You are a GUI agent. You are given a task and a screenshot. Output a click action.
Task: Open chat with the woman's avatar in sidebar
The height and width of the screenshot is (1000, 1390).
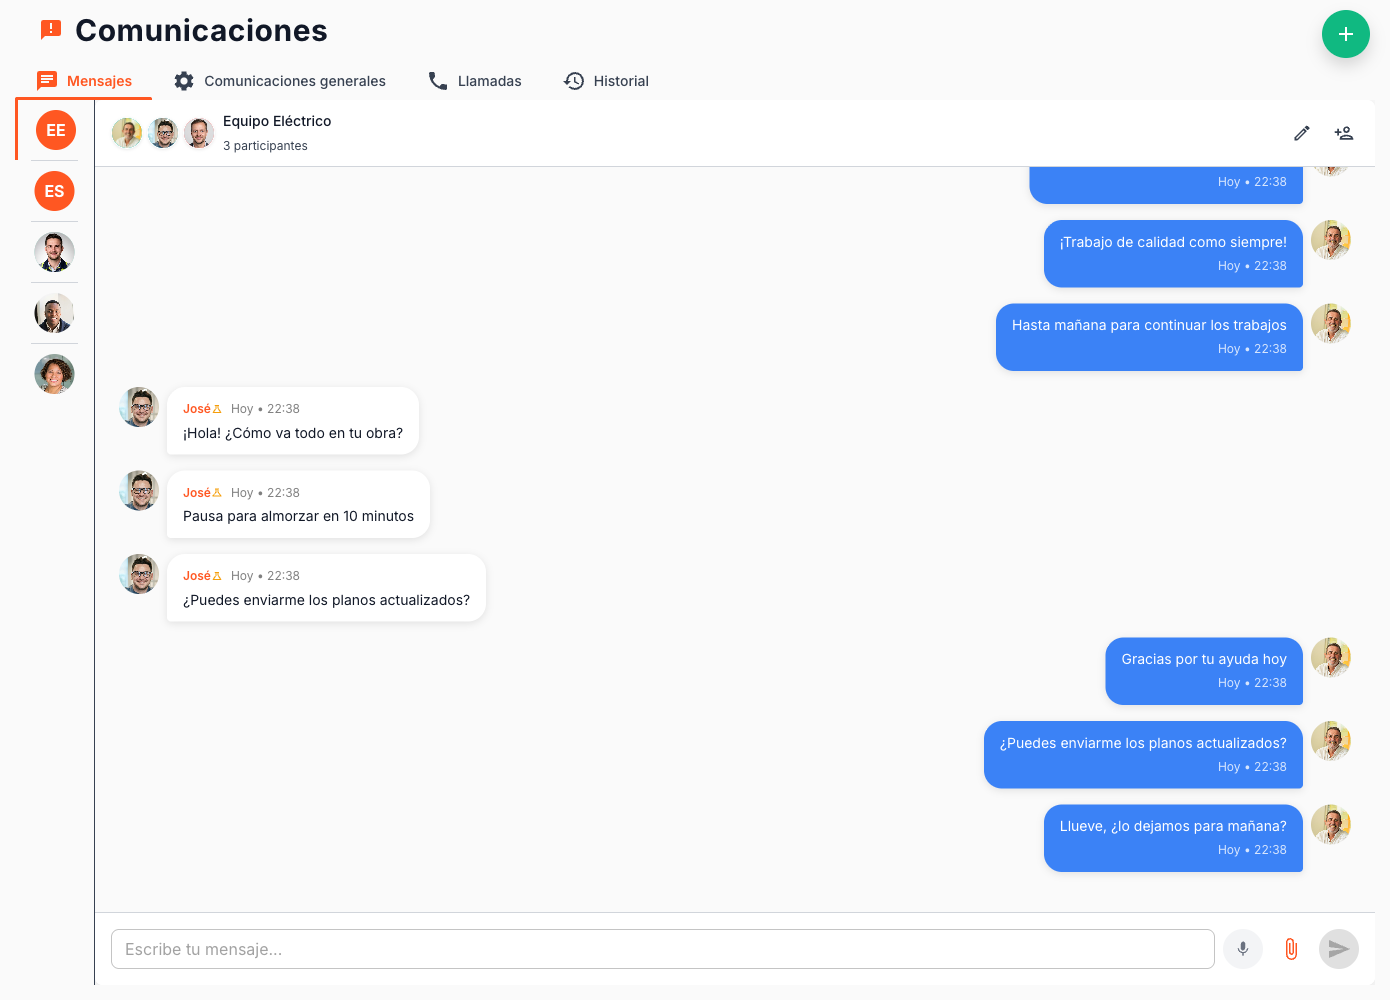tap(55, 374)
